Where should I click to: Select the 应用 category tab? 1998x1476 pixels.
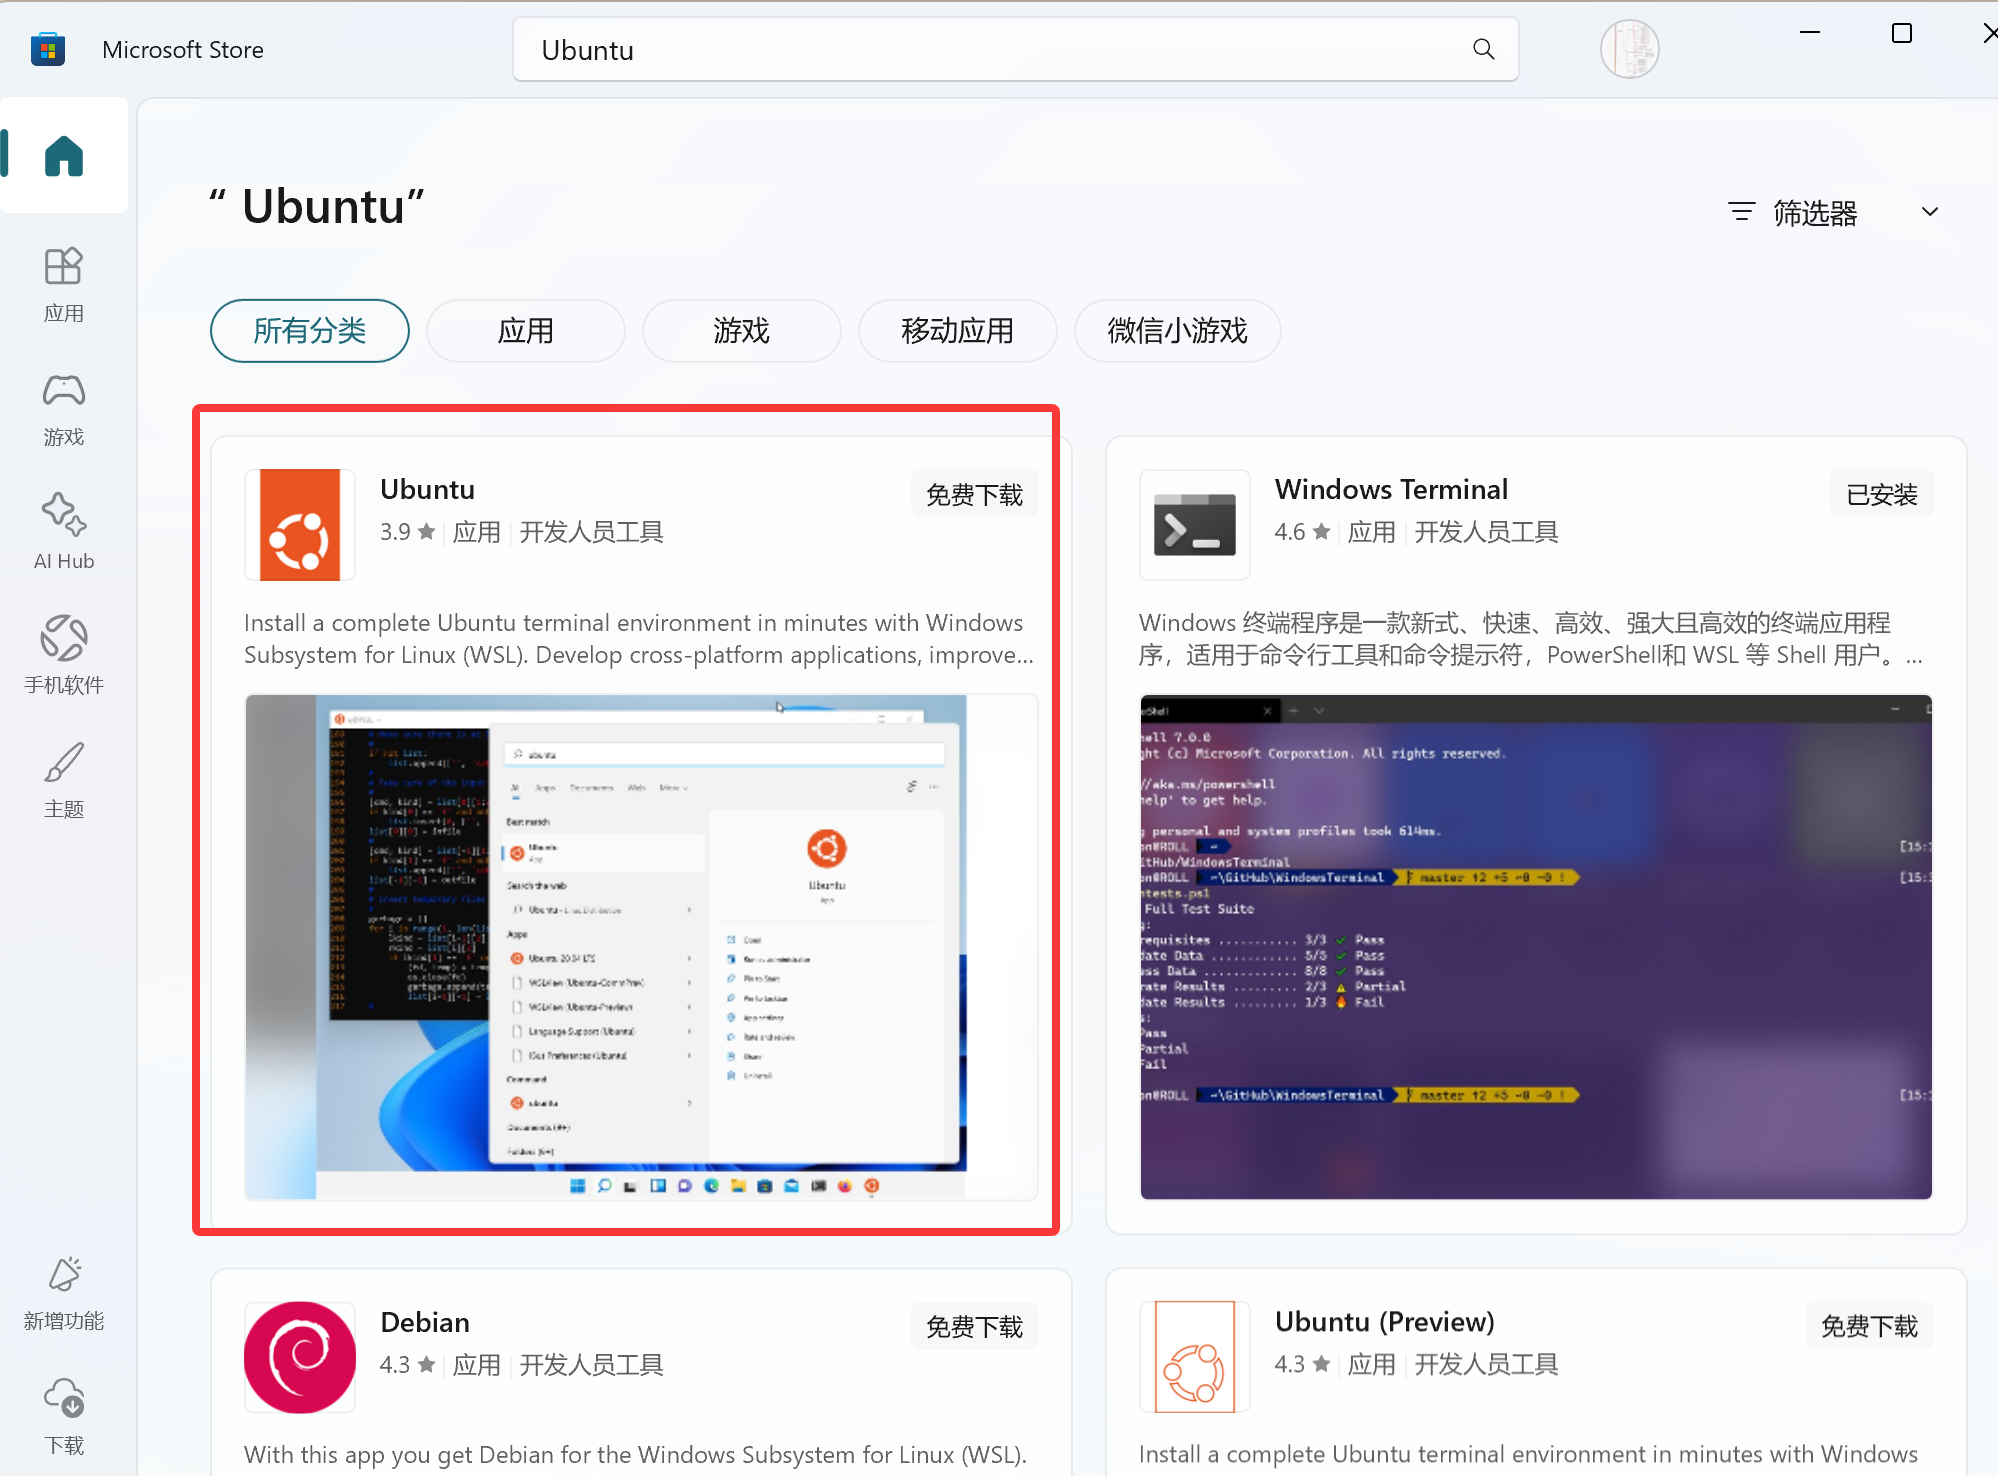pos(526,331)
